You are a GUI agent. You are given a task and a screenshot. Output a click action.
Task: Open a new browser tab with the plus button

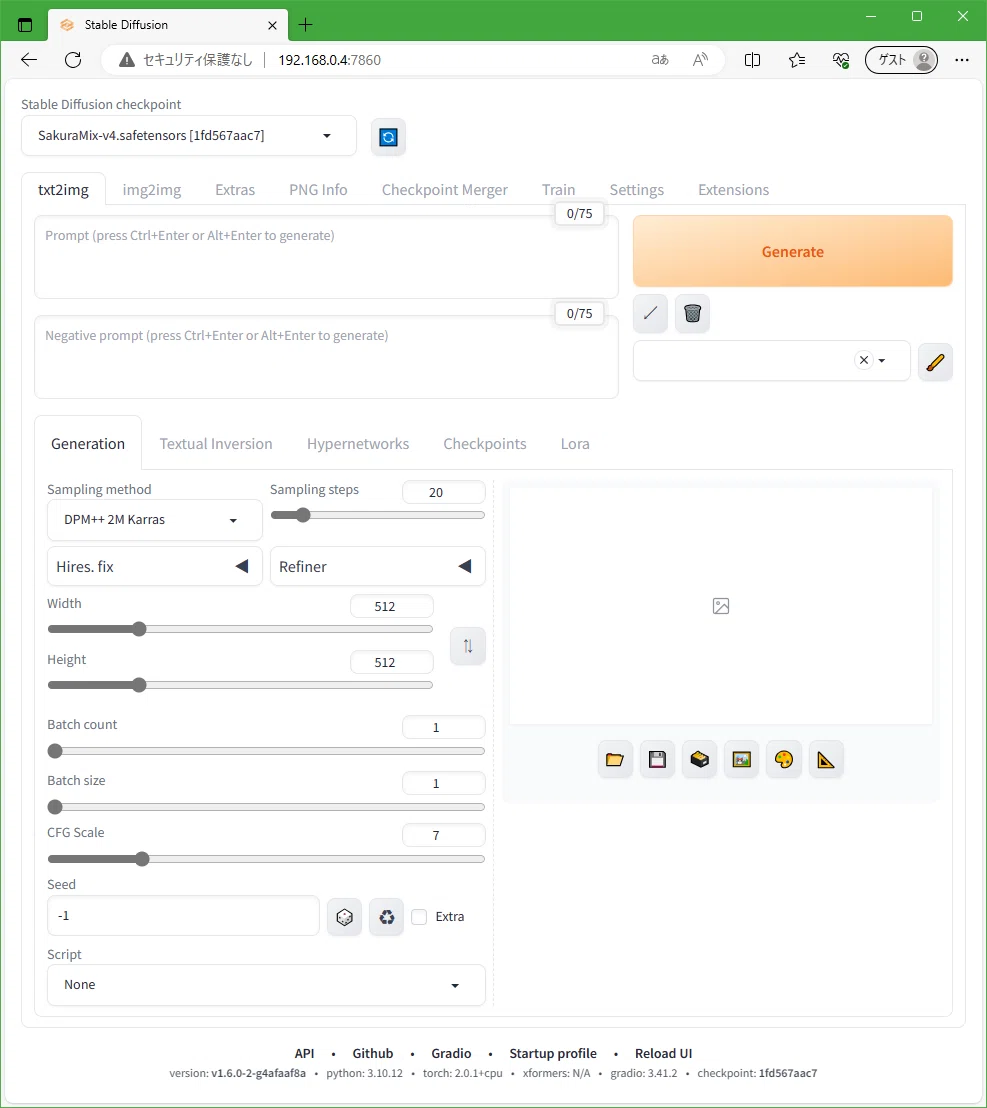(305, 25)
